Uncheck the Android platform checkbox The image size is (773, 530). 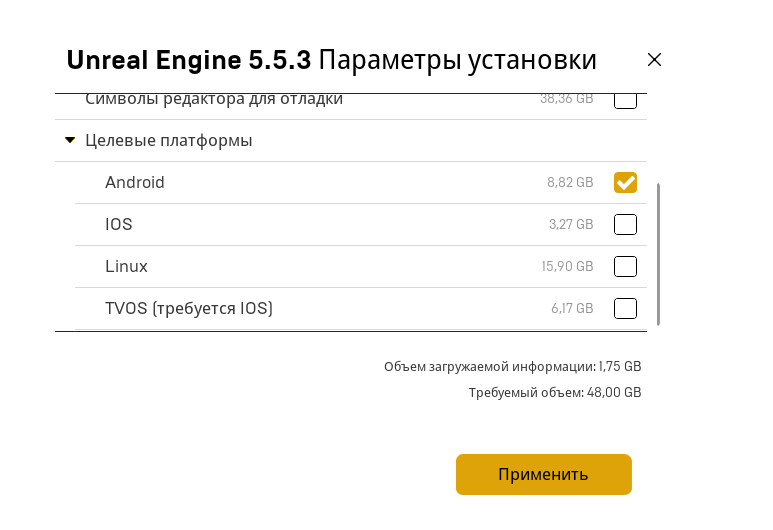[625, 182]
